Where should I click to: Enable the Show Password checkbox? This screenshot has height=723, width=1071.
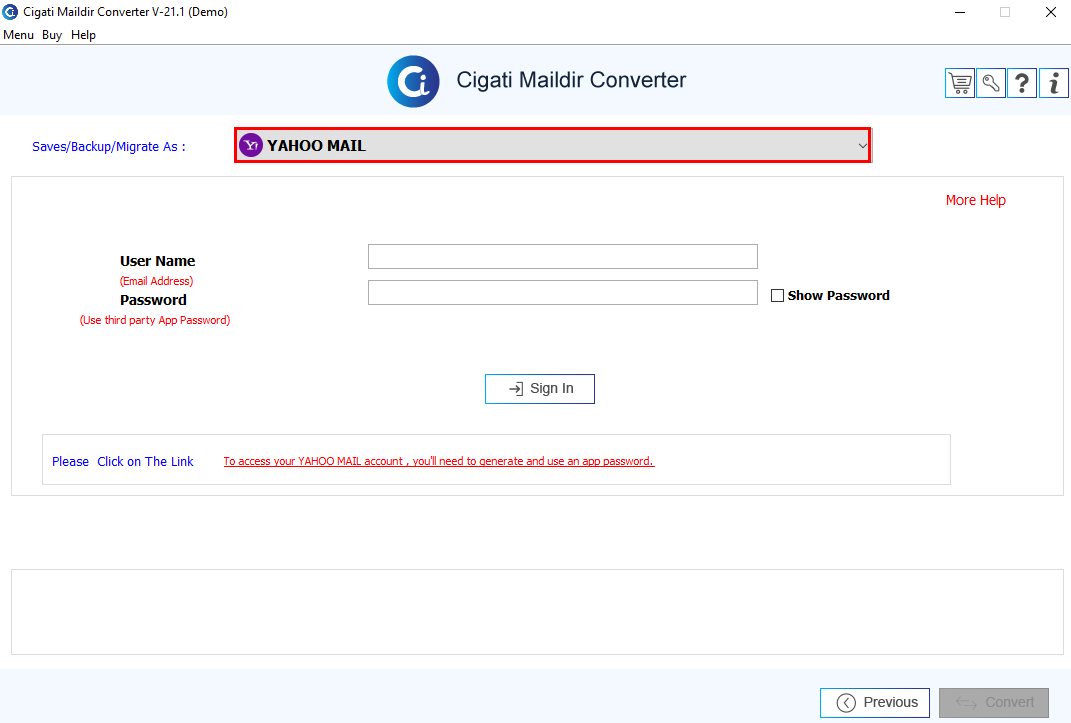[x=777, y=296]
